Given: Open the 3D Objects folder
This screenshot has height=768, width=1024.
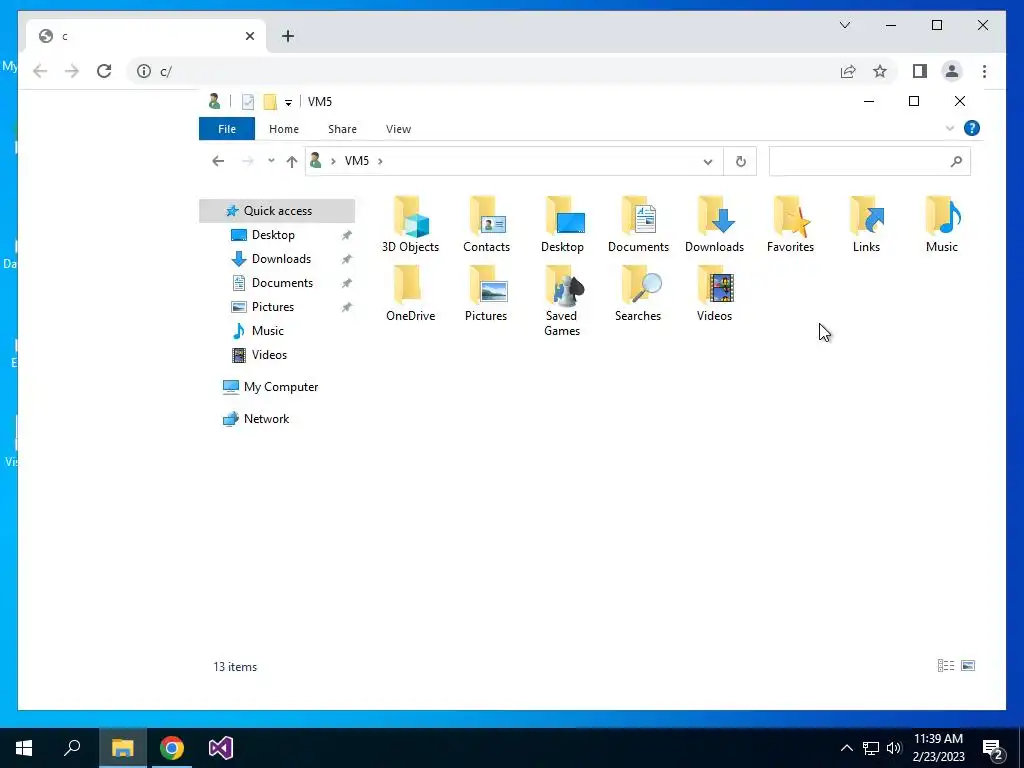Looking at the screenshot, I should [x=410, y=225].
